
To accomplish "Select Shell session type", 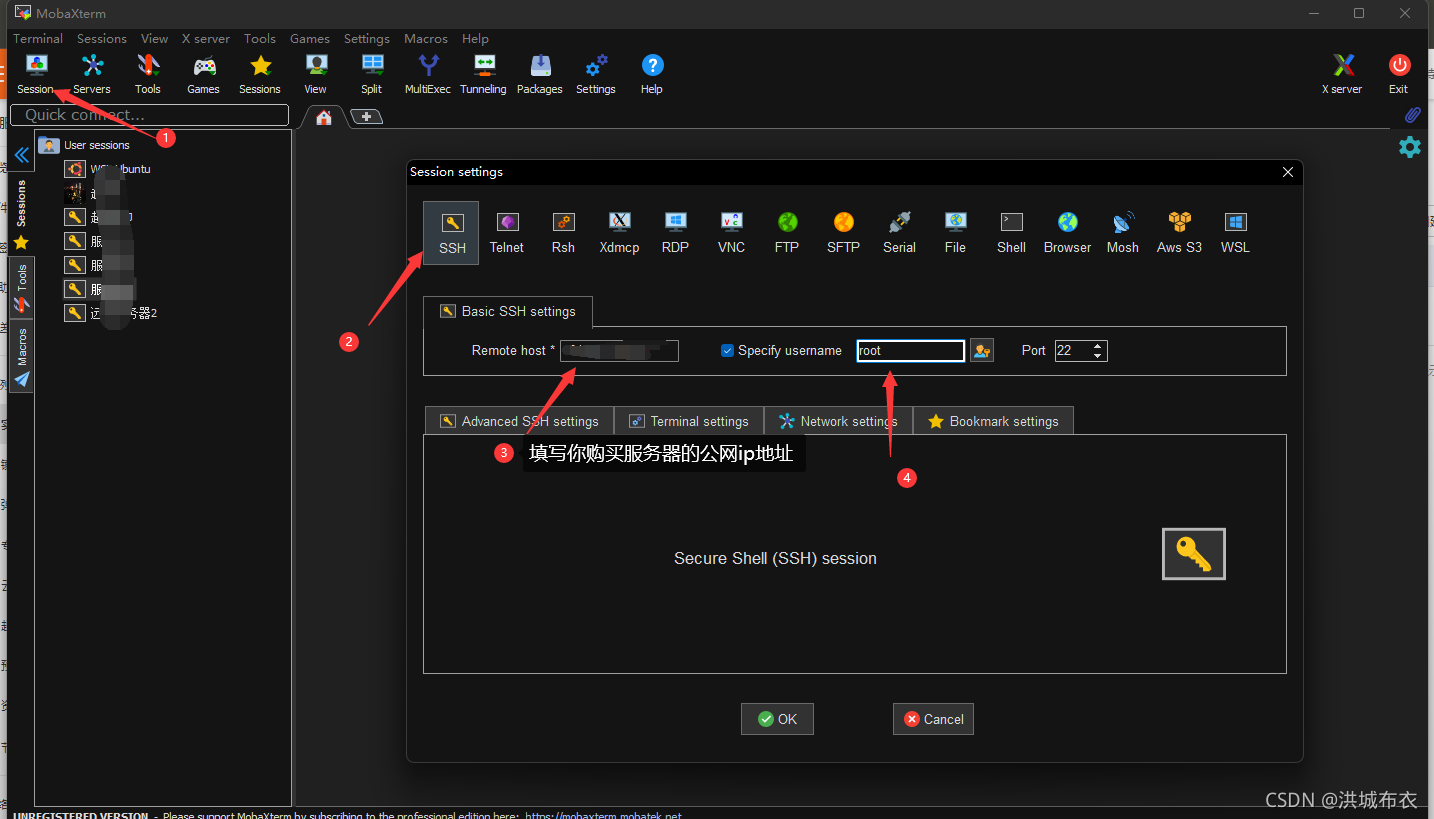I will (1011, 233).
